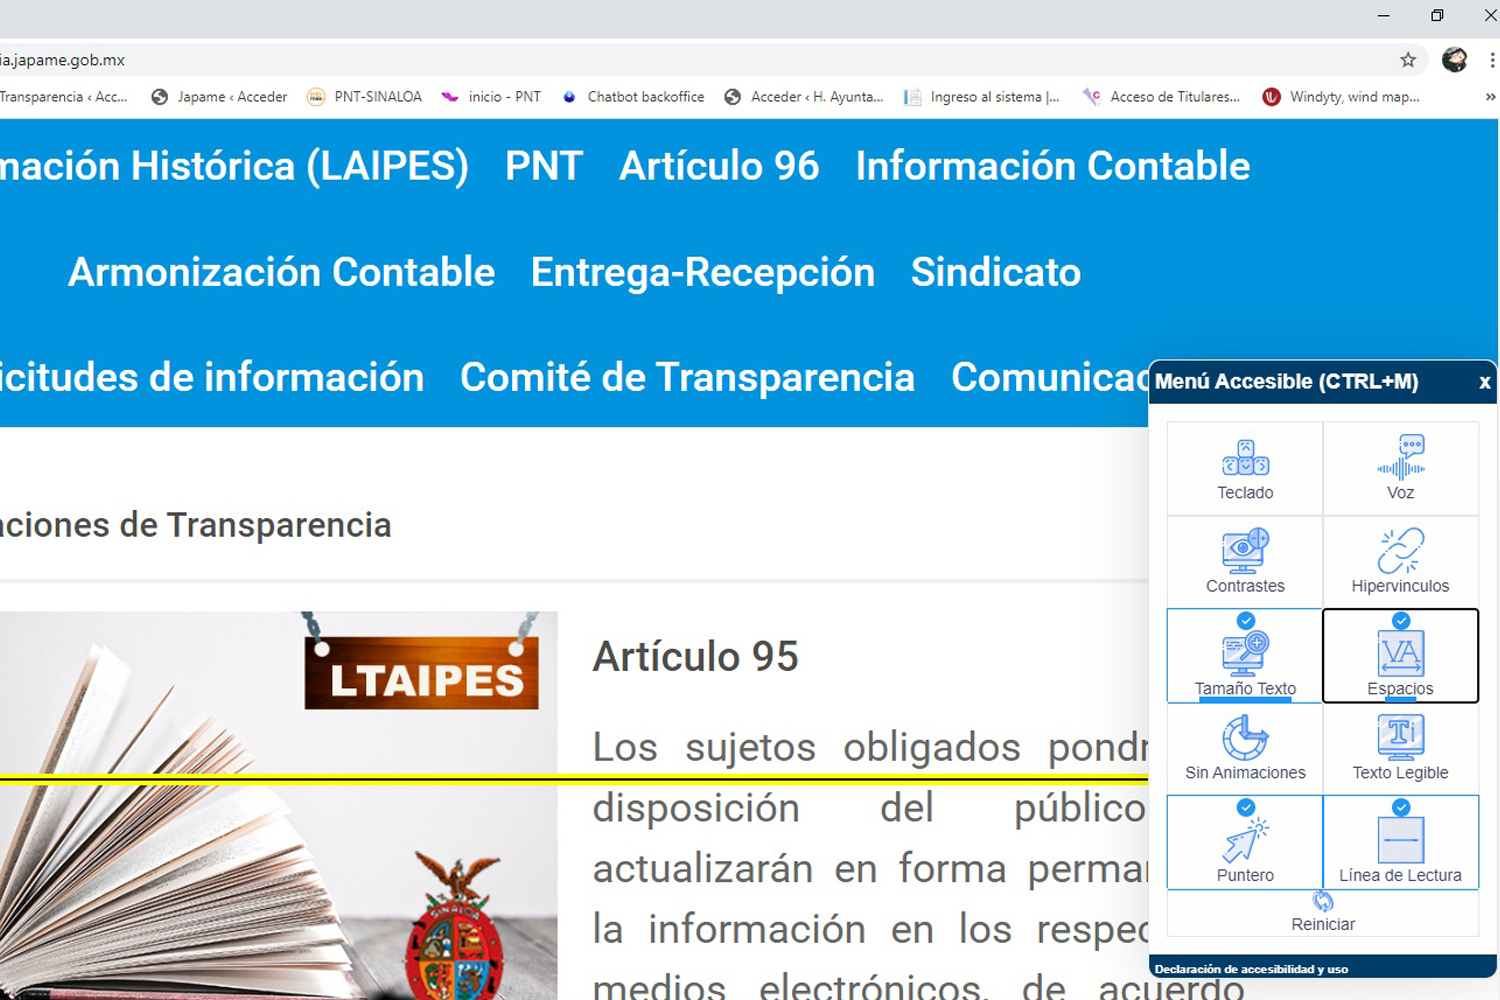Open the Artículo 96 menu item
The width and height of the screenshot is (1500, 1000).
719,166
